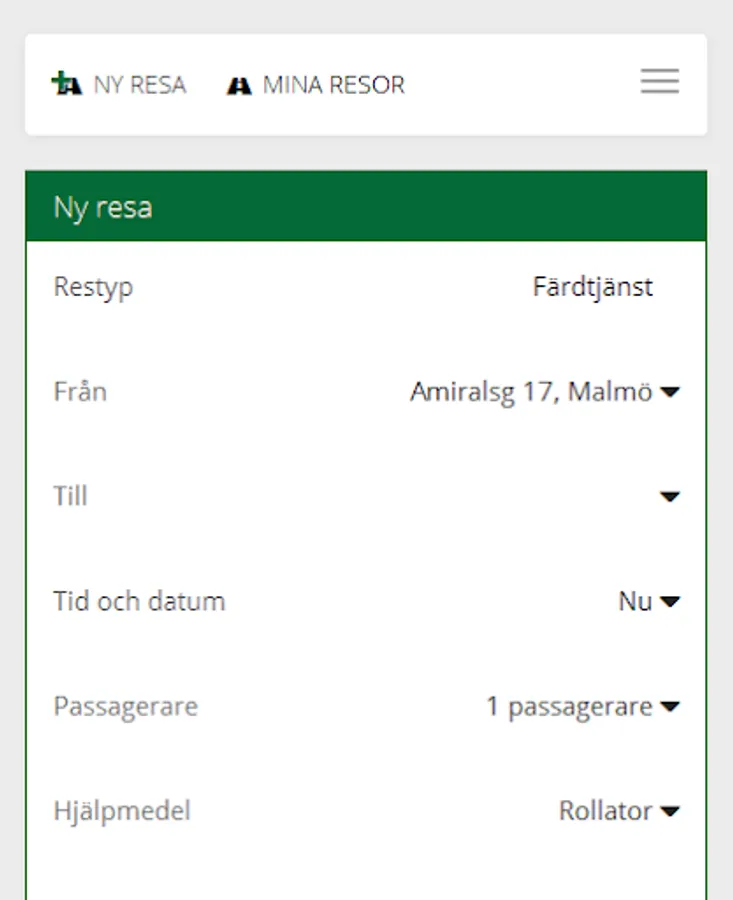Click the 1 passagerare value

568,707
